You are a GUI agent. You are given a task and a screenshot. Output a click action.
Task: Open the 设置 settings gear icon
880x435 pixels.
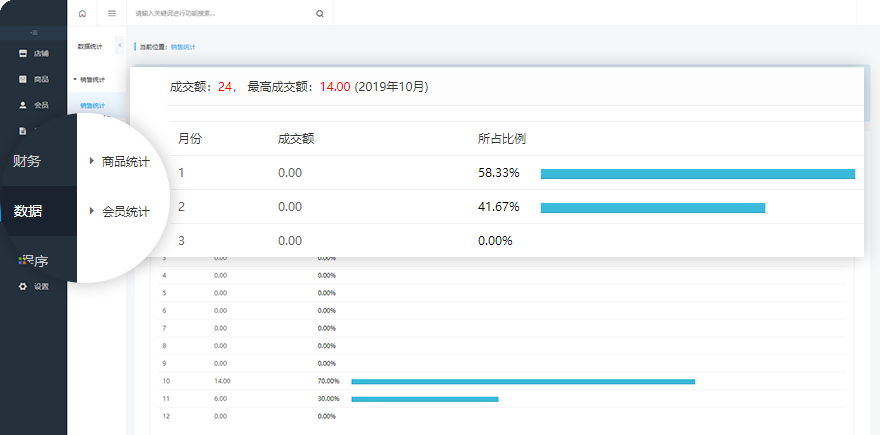tap(23, 286)
